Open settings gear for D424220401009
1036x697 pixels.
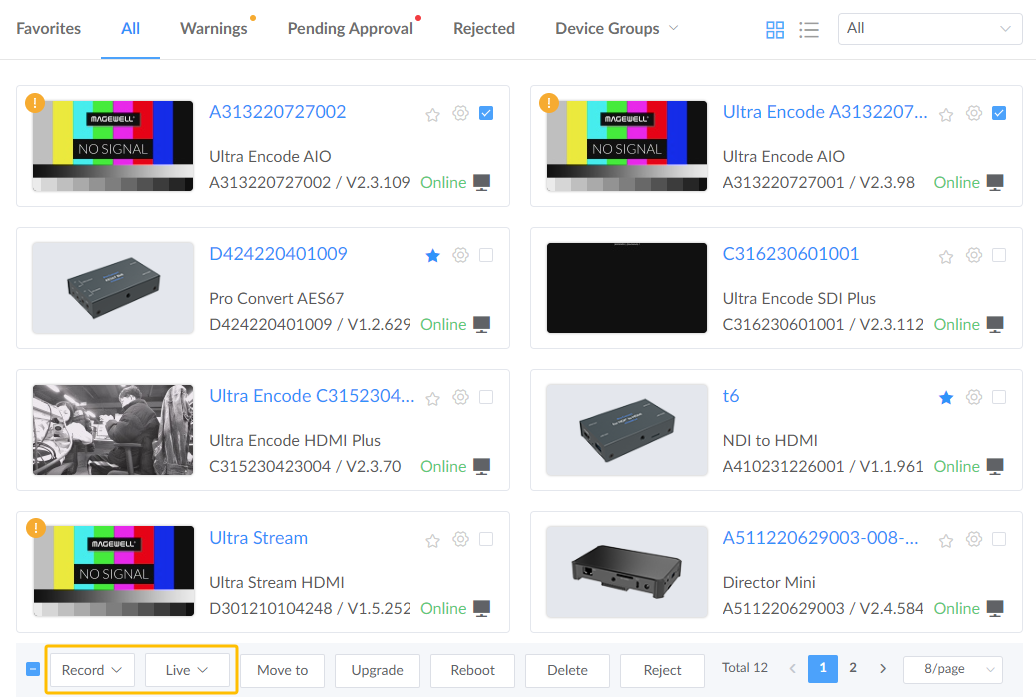(460, 255)
